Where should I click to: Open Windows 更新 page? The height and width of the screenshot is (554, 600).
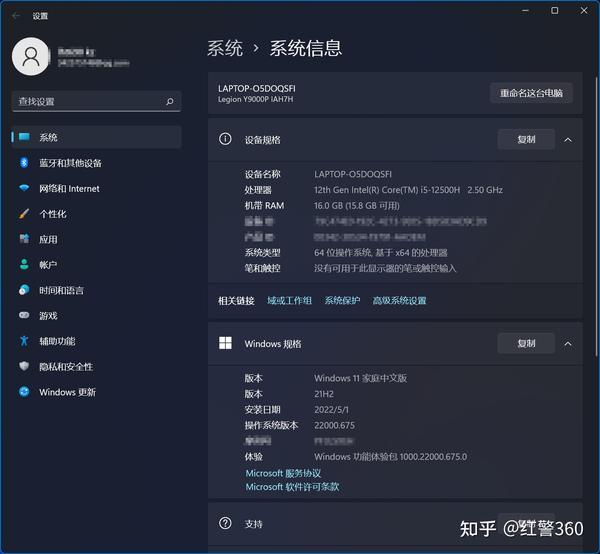point(96,392)
